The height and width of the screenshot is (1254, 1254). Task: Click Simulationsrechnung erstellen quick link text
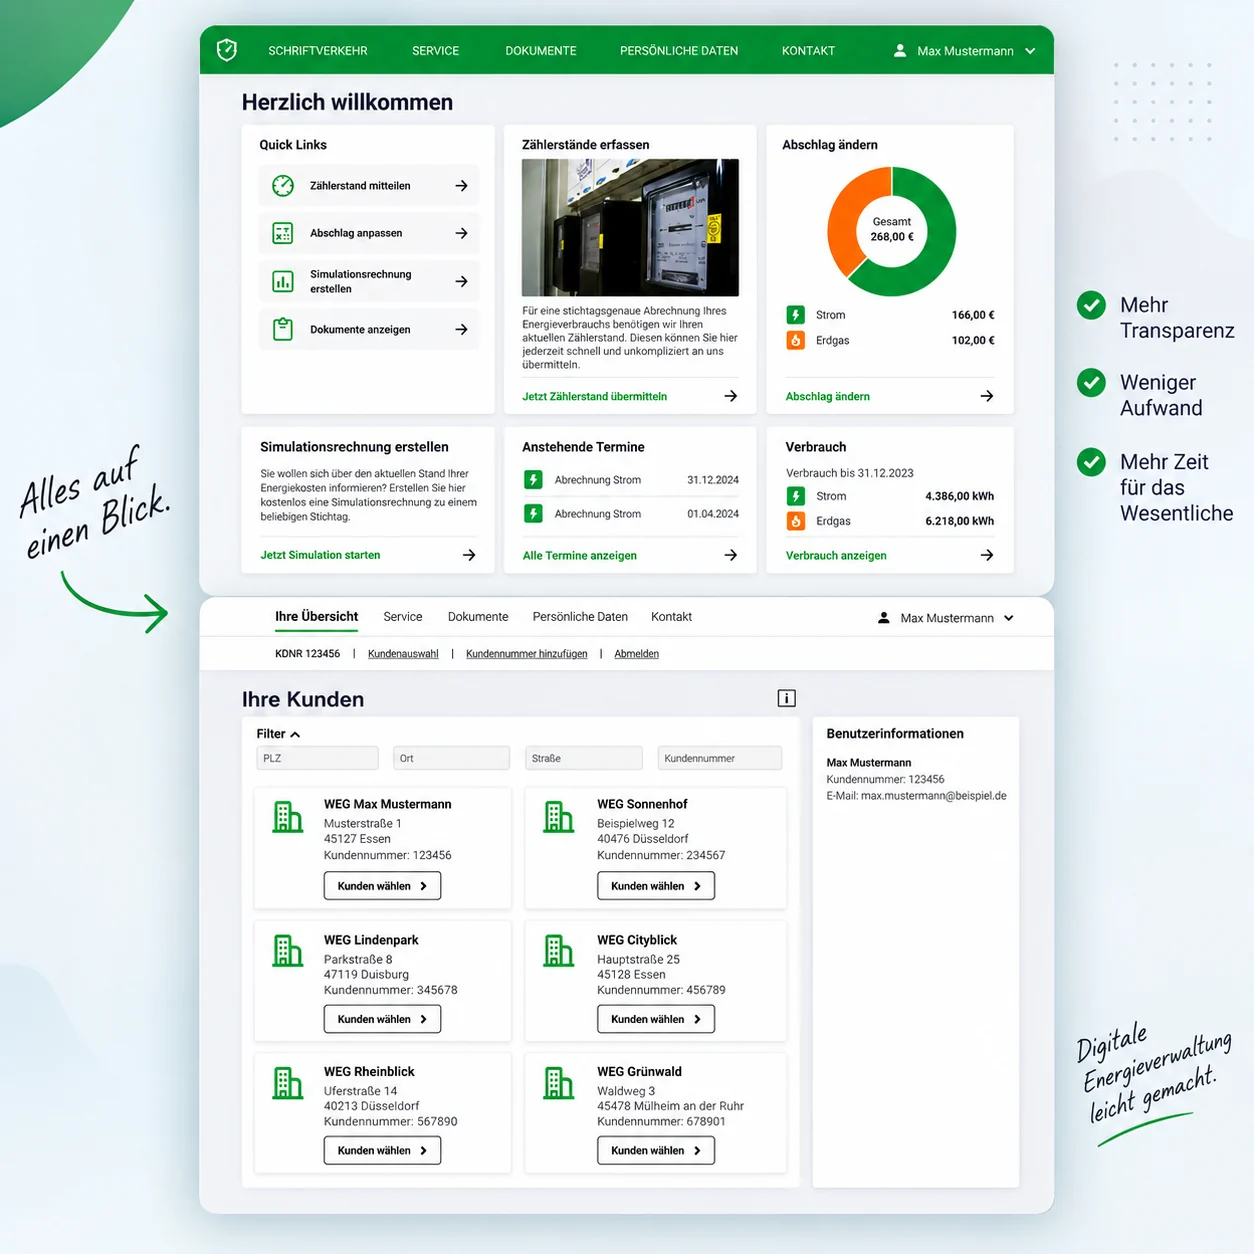click(x=360, y=281)
